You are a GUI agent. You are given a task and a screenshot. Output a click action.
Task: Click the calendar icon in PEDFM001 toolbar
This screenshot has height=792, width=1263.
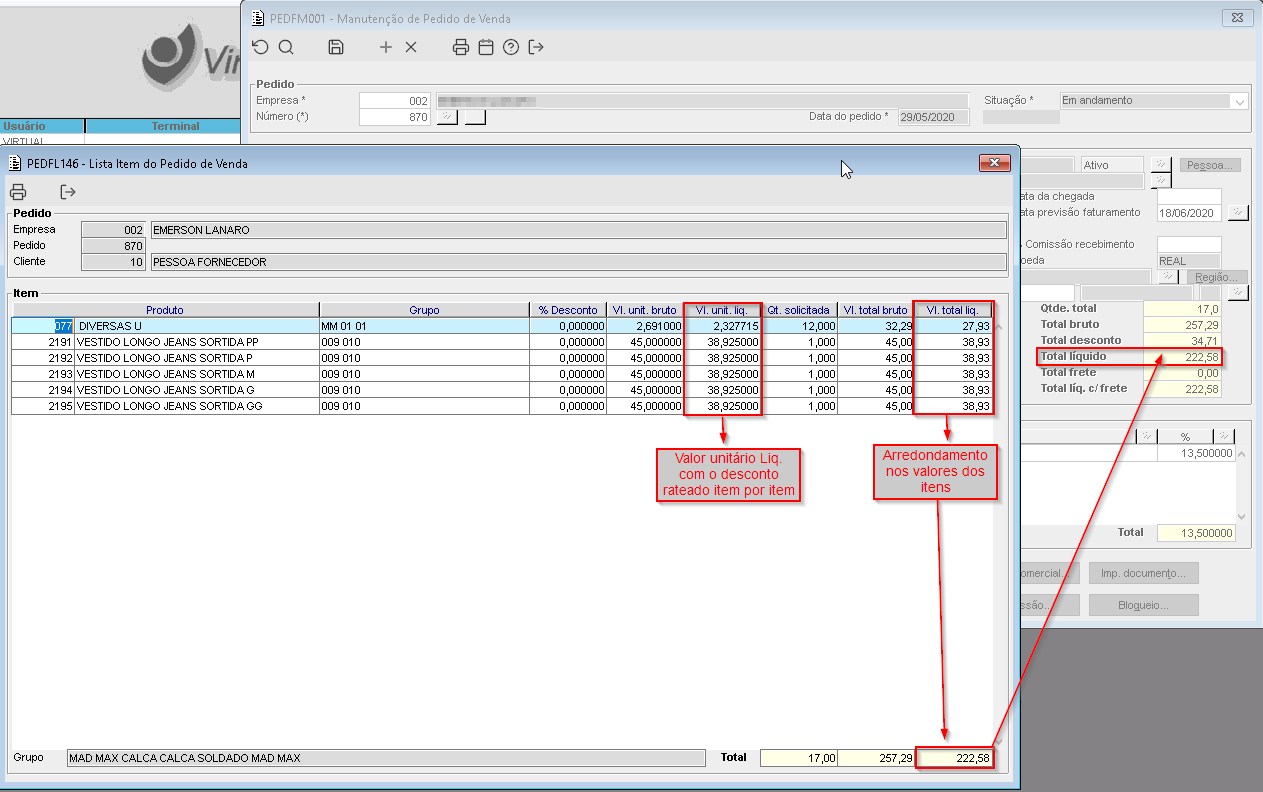tap(486, 47)
